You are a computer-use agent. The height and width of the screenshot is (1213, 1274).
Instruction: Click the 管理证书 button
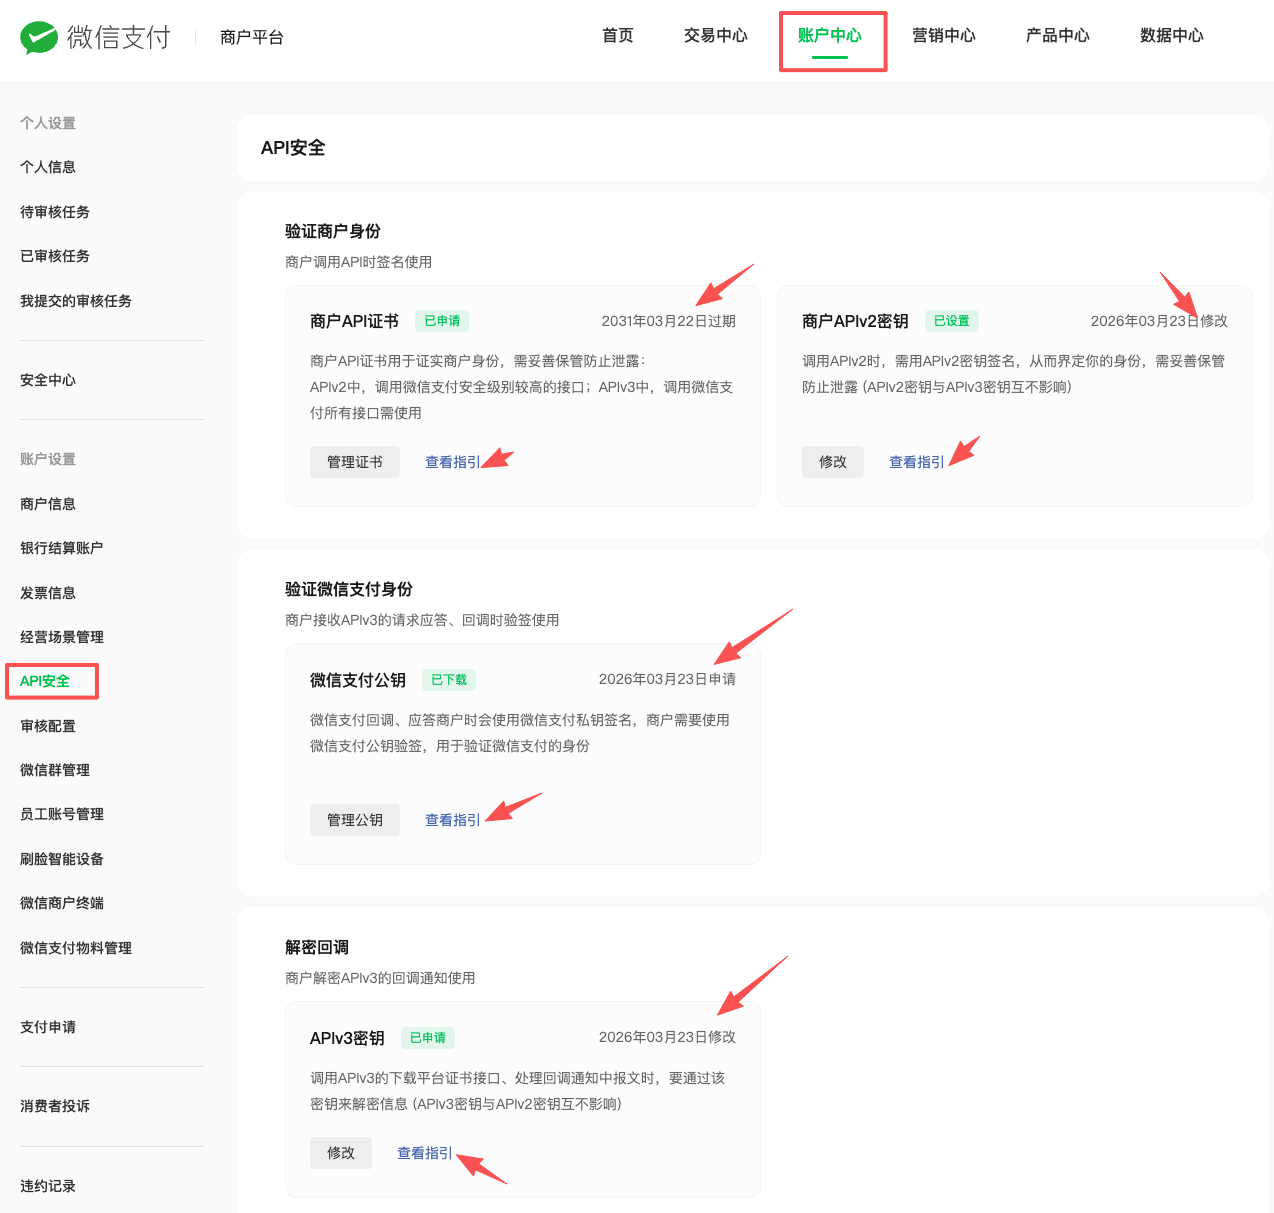pos(355,462)
